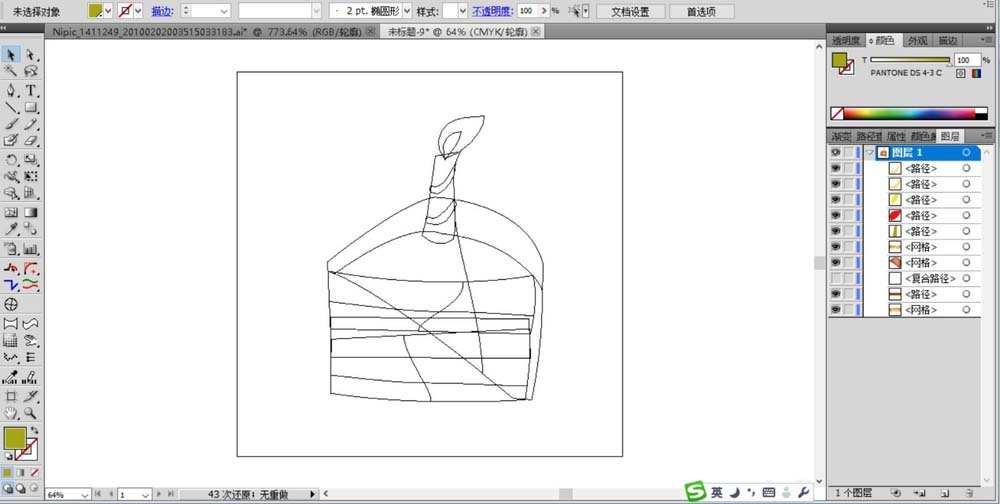Choose the Zoom magnifier tool

[x=31, y=412]
